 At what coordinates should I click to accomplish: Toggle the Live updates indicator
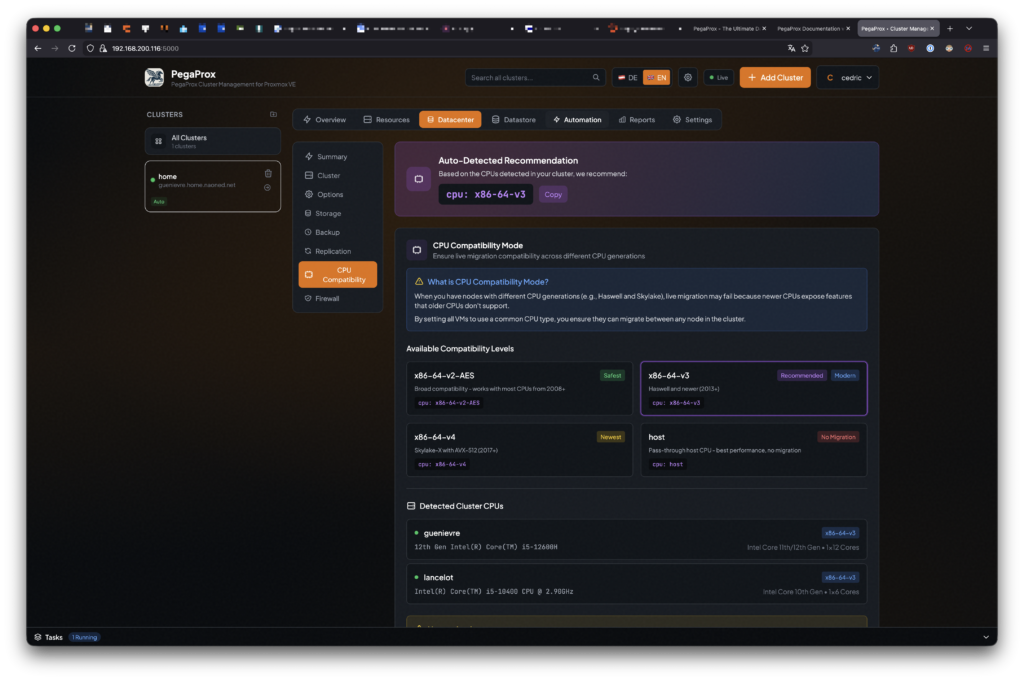point(718,77)
